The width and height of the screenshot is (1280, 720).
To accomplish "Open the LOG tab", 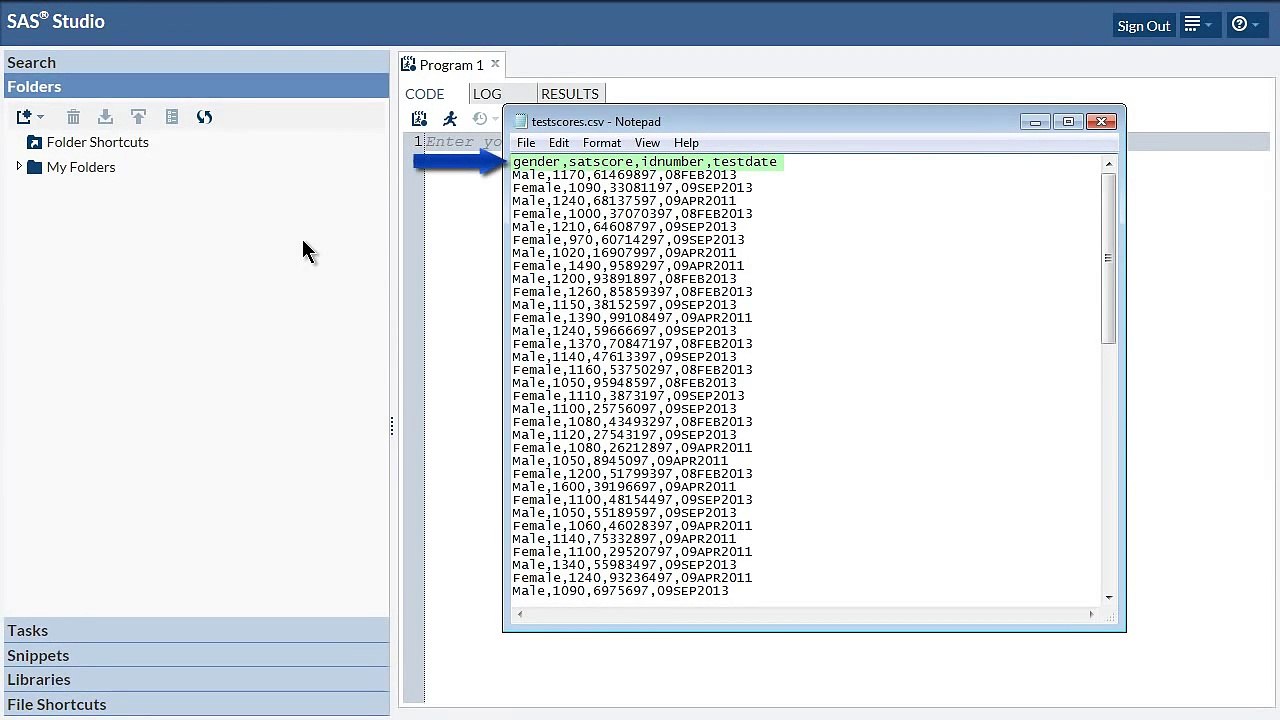I will pos(487,94).
